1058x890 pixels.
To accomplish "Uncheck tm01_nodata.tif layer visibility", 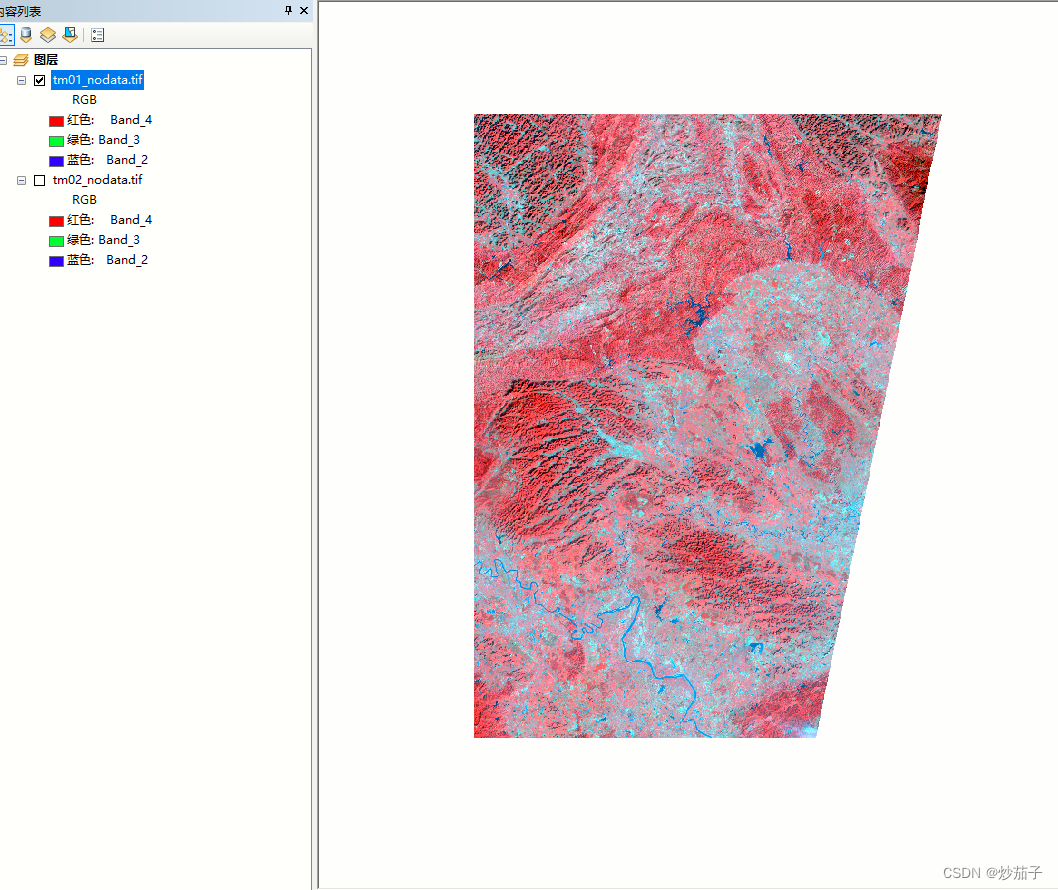I will click(x=40, y=80).
